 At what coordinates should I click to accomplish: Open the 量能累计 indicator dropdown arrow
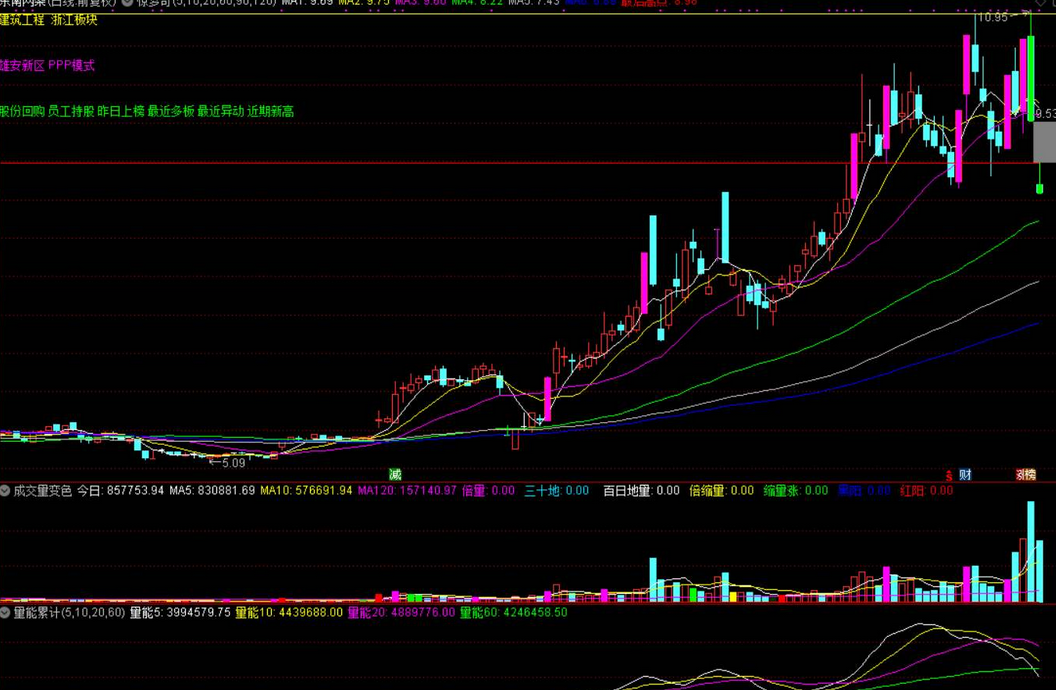pos(5,613)
